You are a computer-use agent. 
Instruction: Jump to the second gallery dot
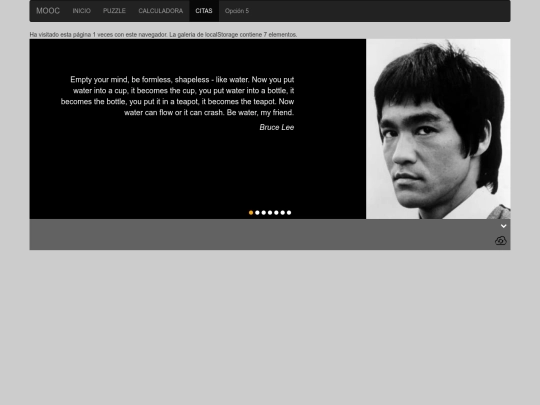click(257, 212)
